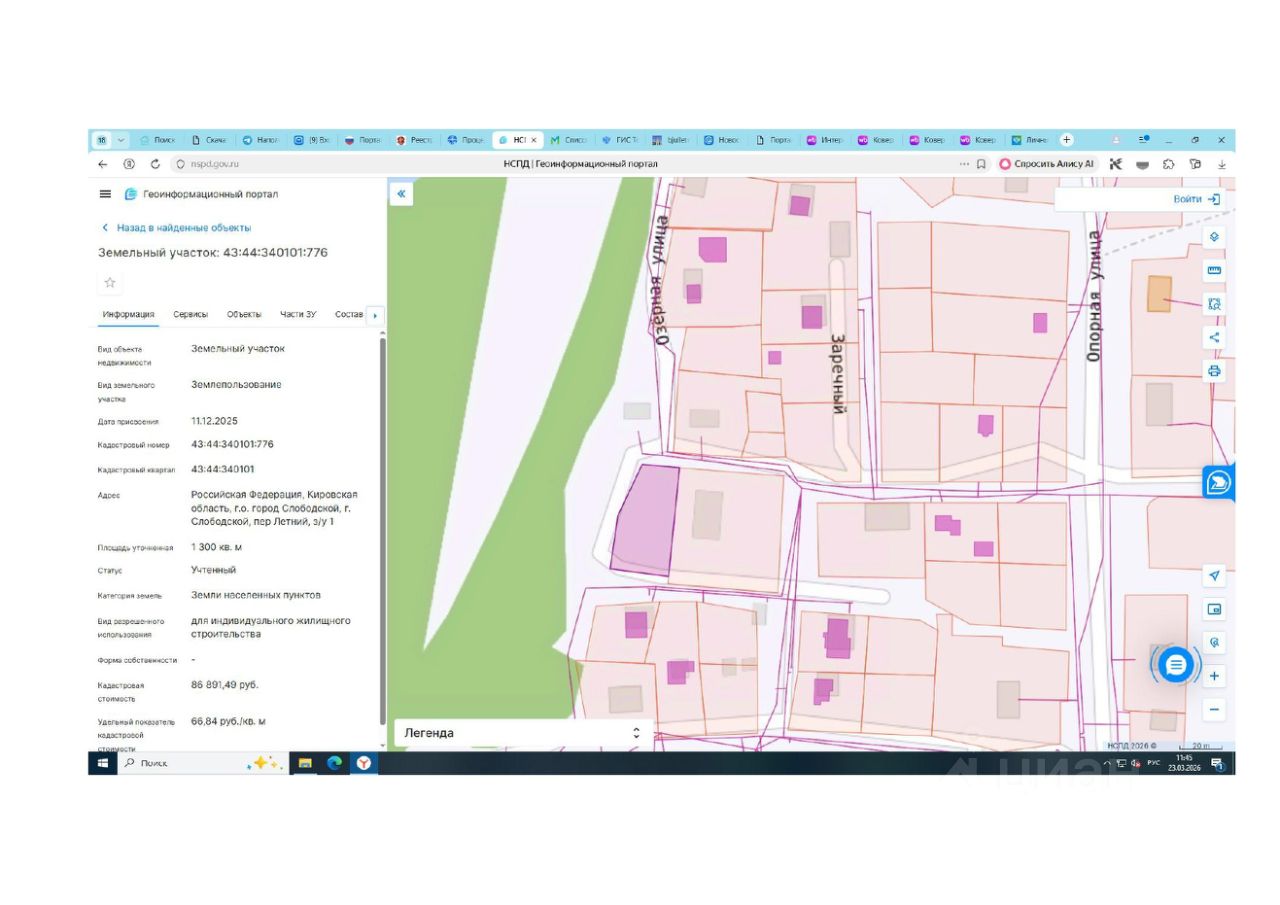Open the Объекты tab

click(x=244, y=314)
